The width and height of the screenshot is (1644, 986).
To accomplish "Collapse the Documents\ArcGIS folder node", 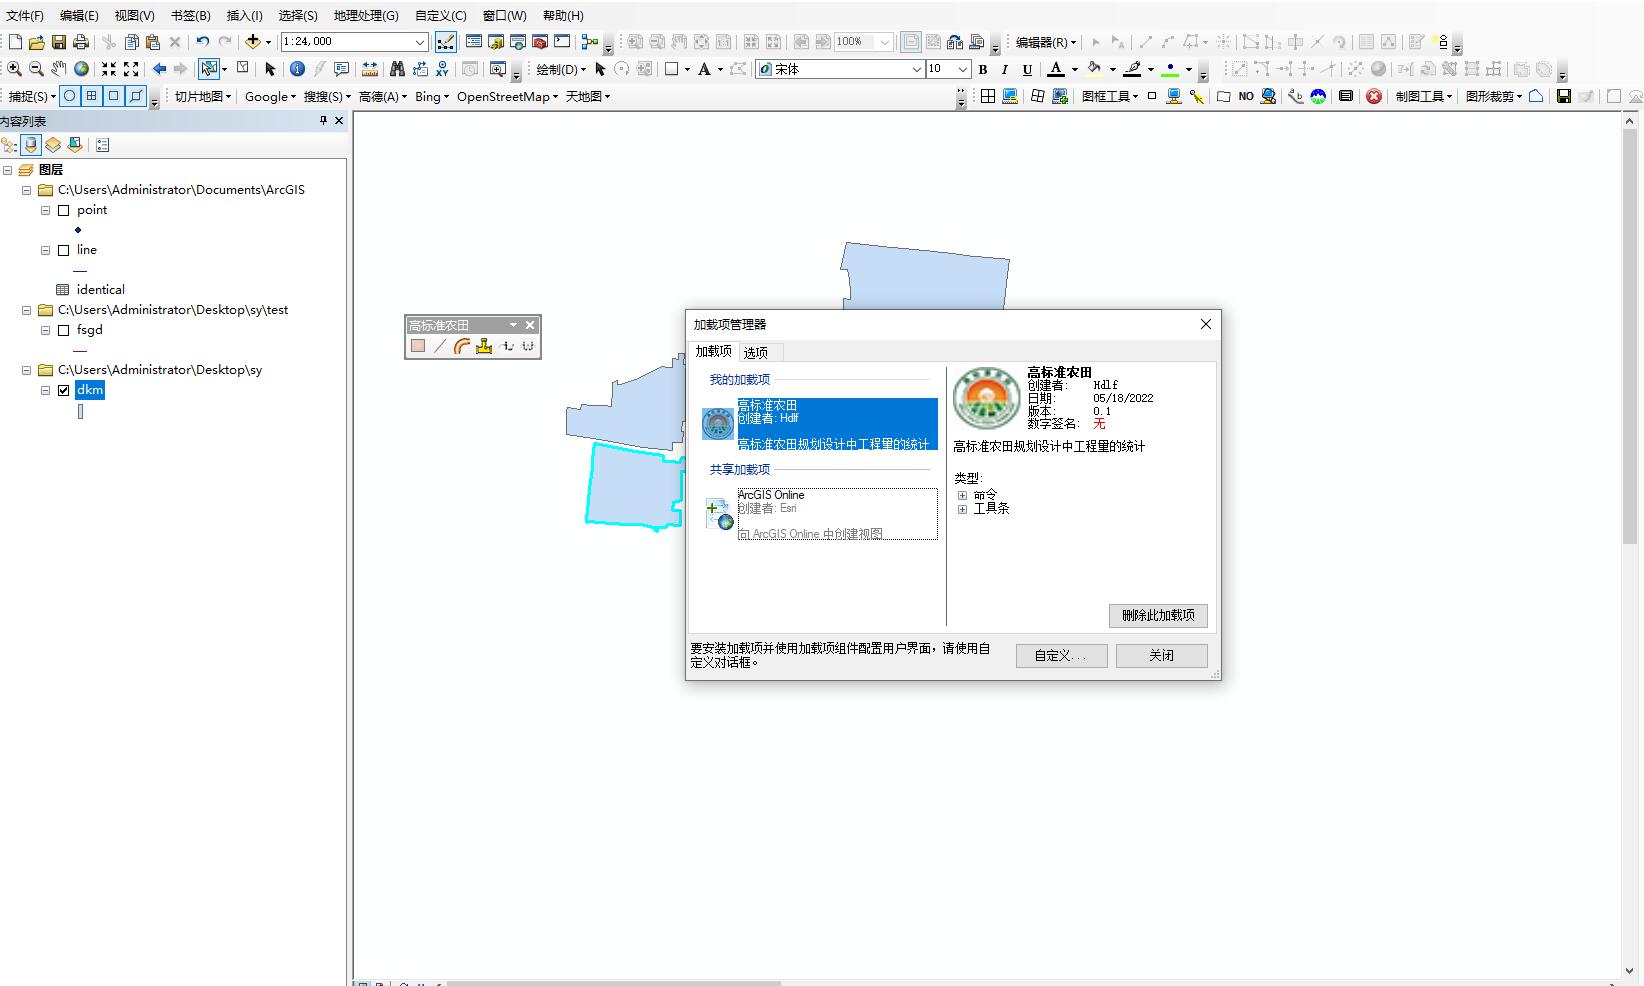I will coord(27,190).
